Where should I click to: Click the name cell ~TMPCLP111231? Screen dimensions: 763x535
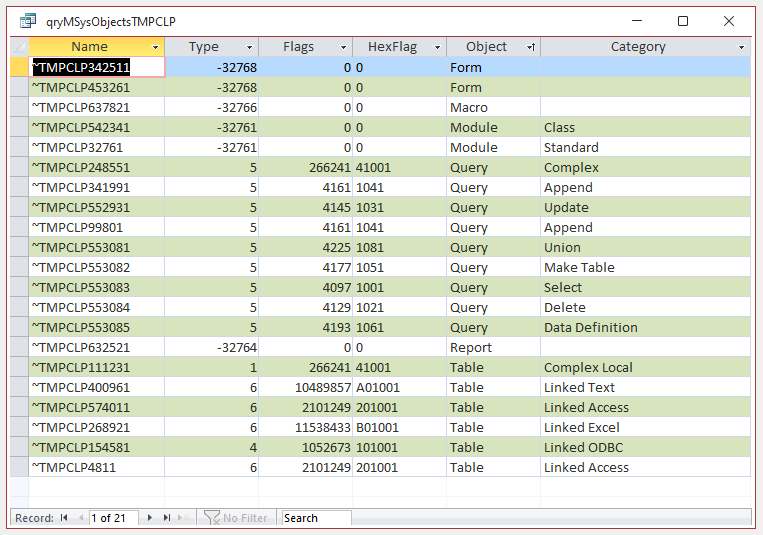97,368
